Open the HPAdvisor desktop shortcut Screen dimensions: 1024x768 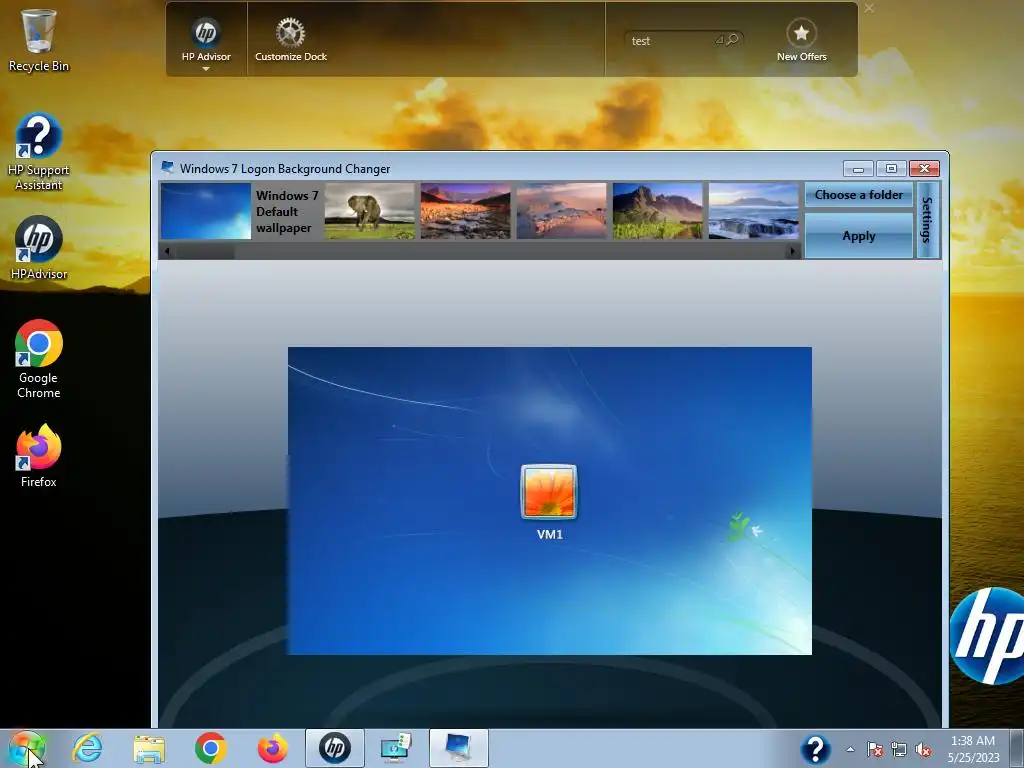39,248
